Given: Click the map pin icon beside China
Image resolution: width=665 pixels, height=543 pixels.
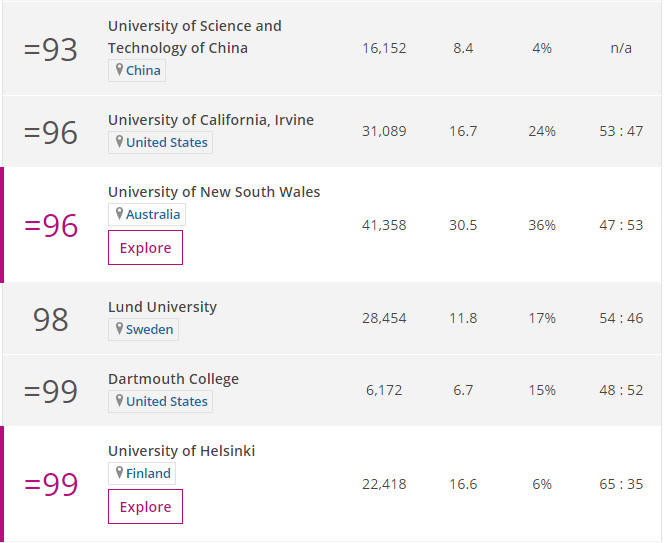Looking at the screenshot, I should click(119, 70).
